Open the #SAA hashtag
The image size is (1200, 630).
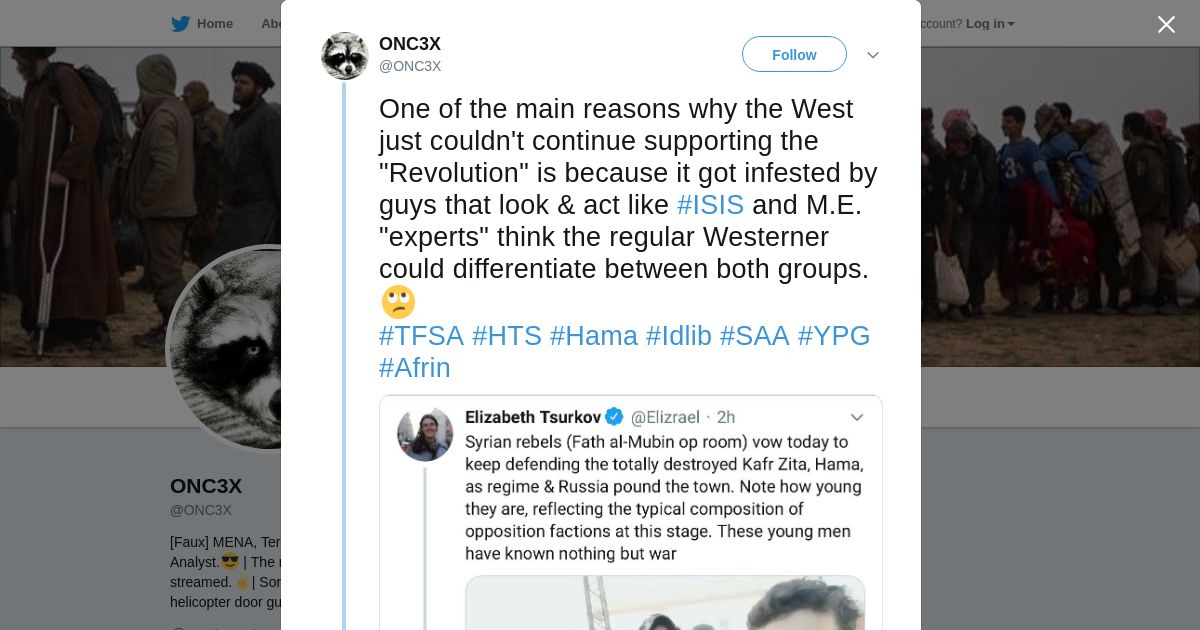click(754, 336)
